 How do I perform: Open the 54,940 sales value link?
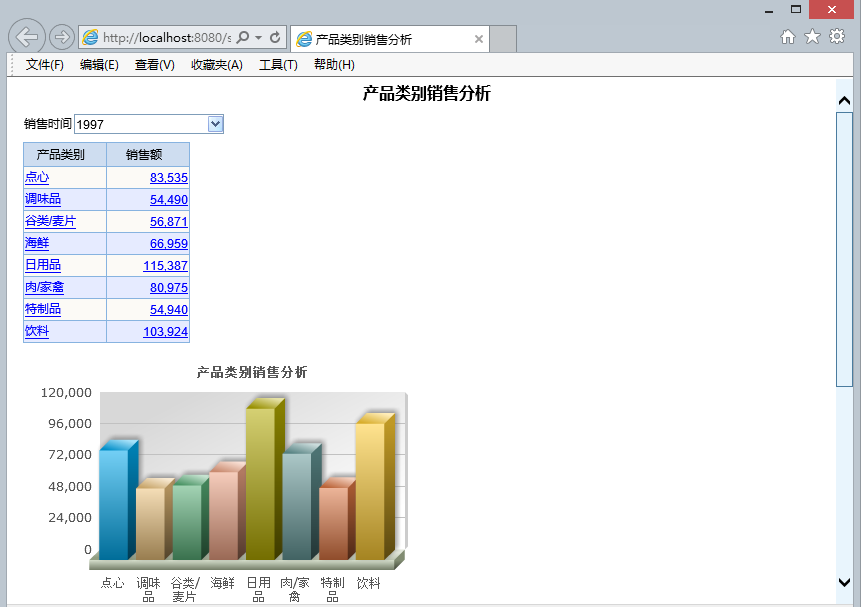tap(169, 310)
